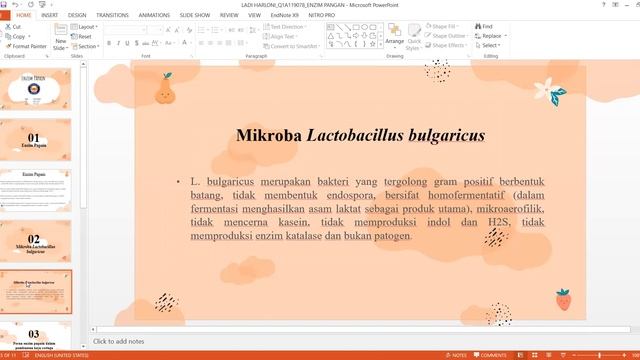Click the Save icon in quick access toolbar
640x360 pixels.
pyautogui.click(x=3, y=4)
